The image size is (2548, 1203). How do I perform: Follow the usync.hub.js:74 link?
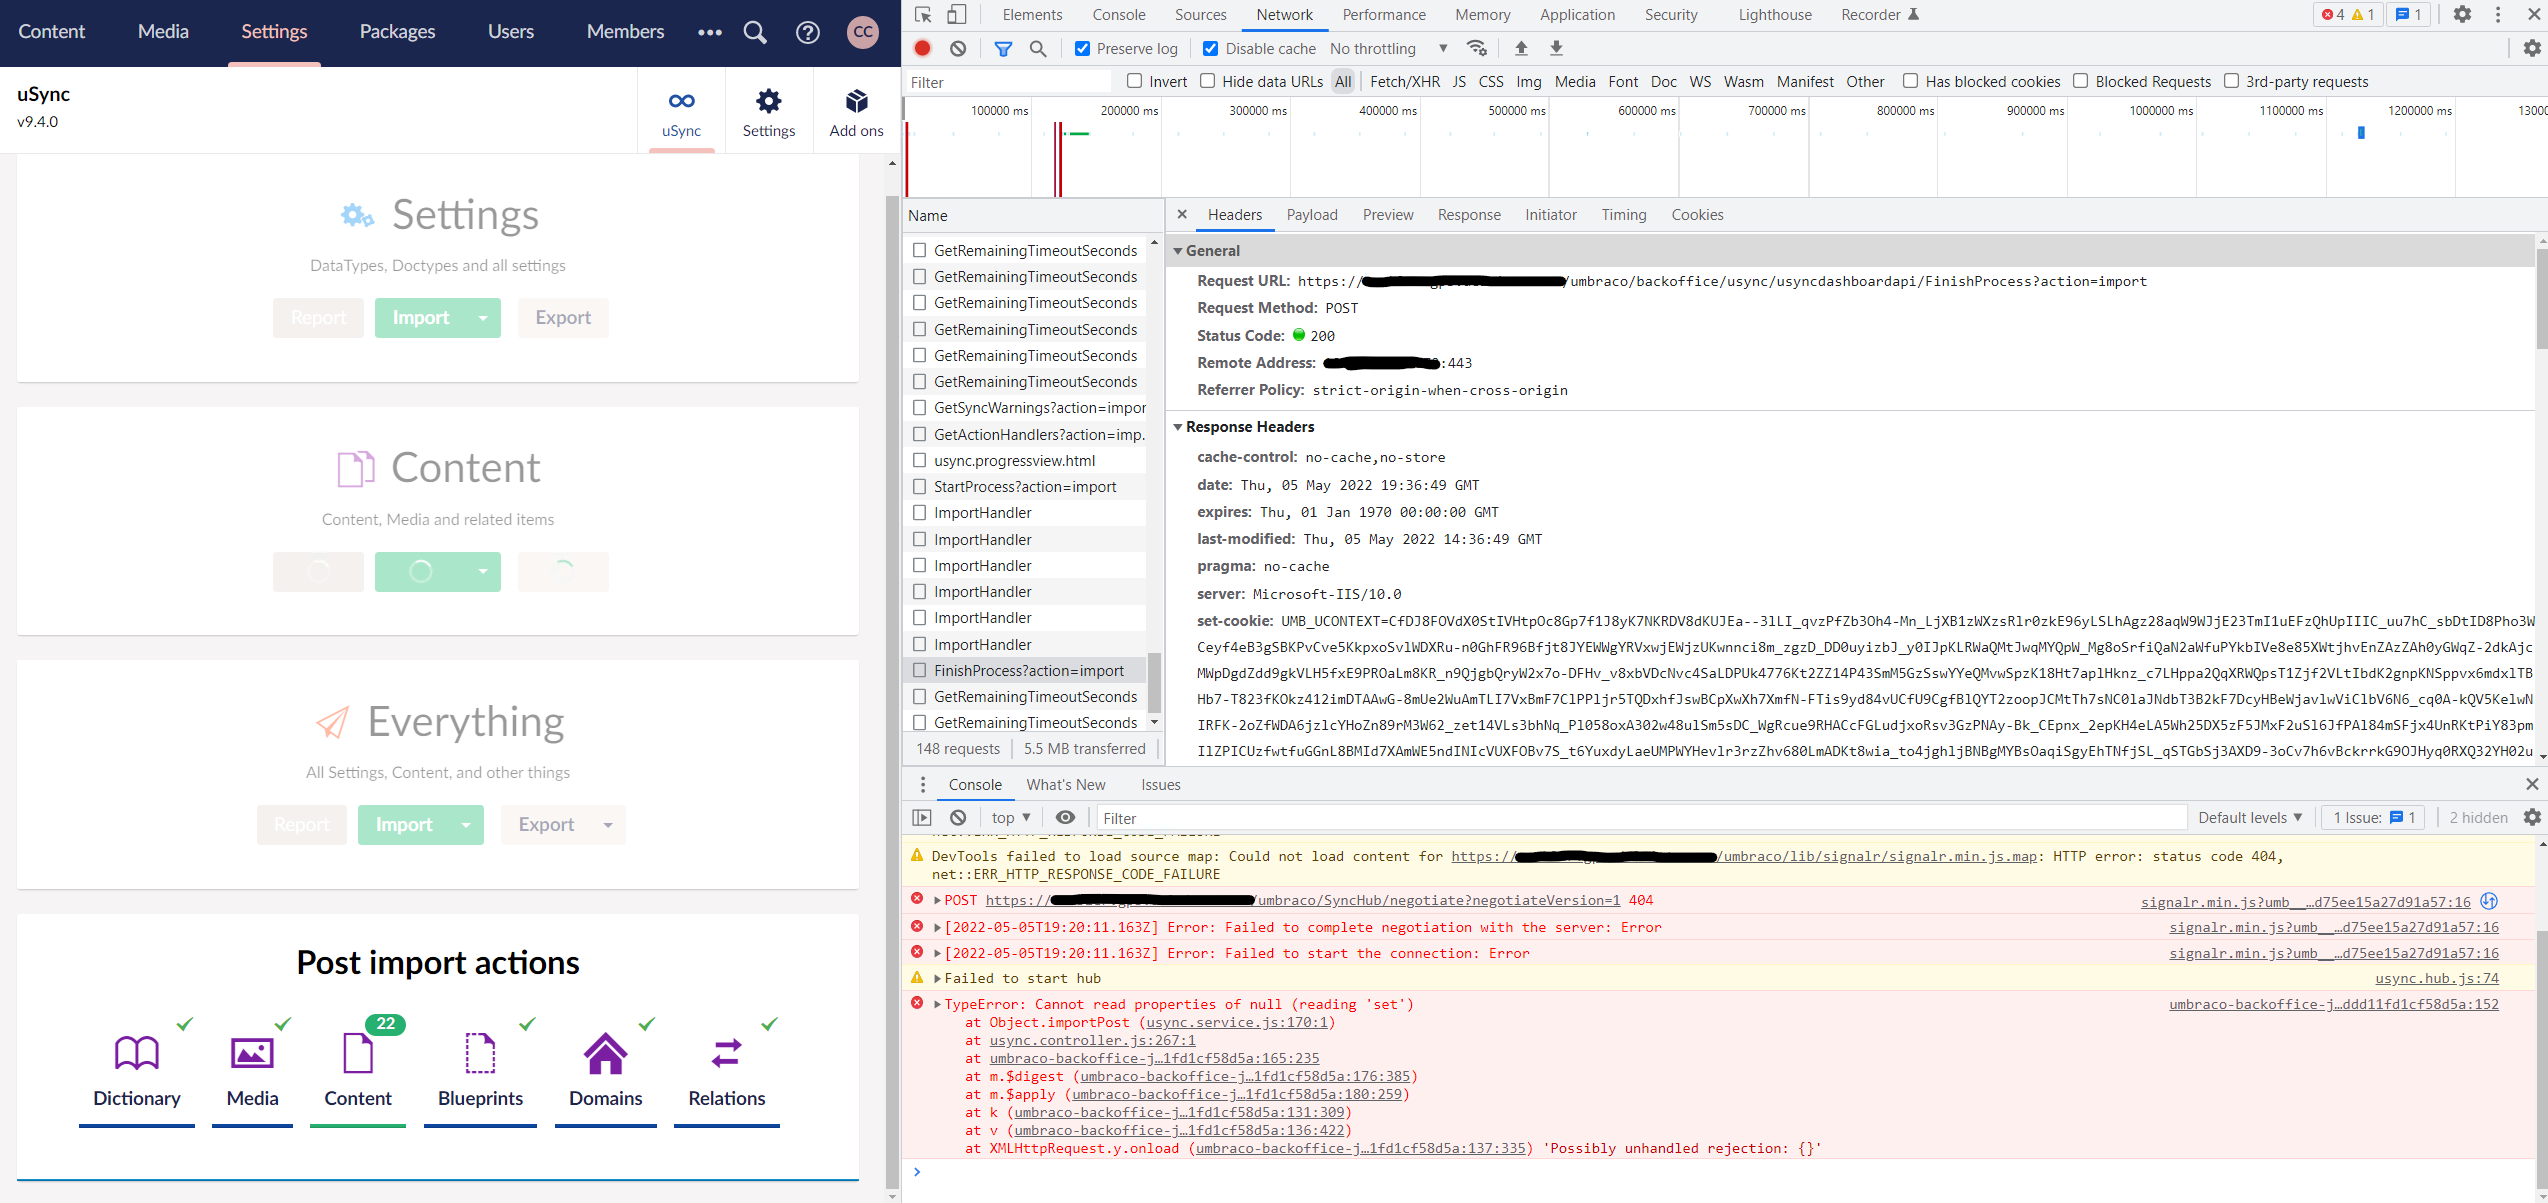point(2437,977)
